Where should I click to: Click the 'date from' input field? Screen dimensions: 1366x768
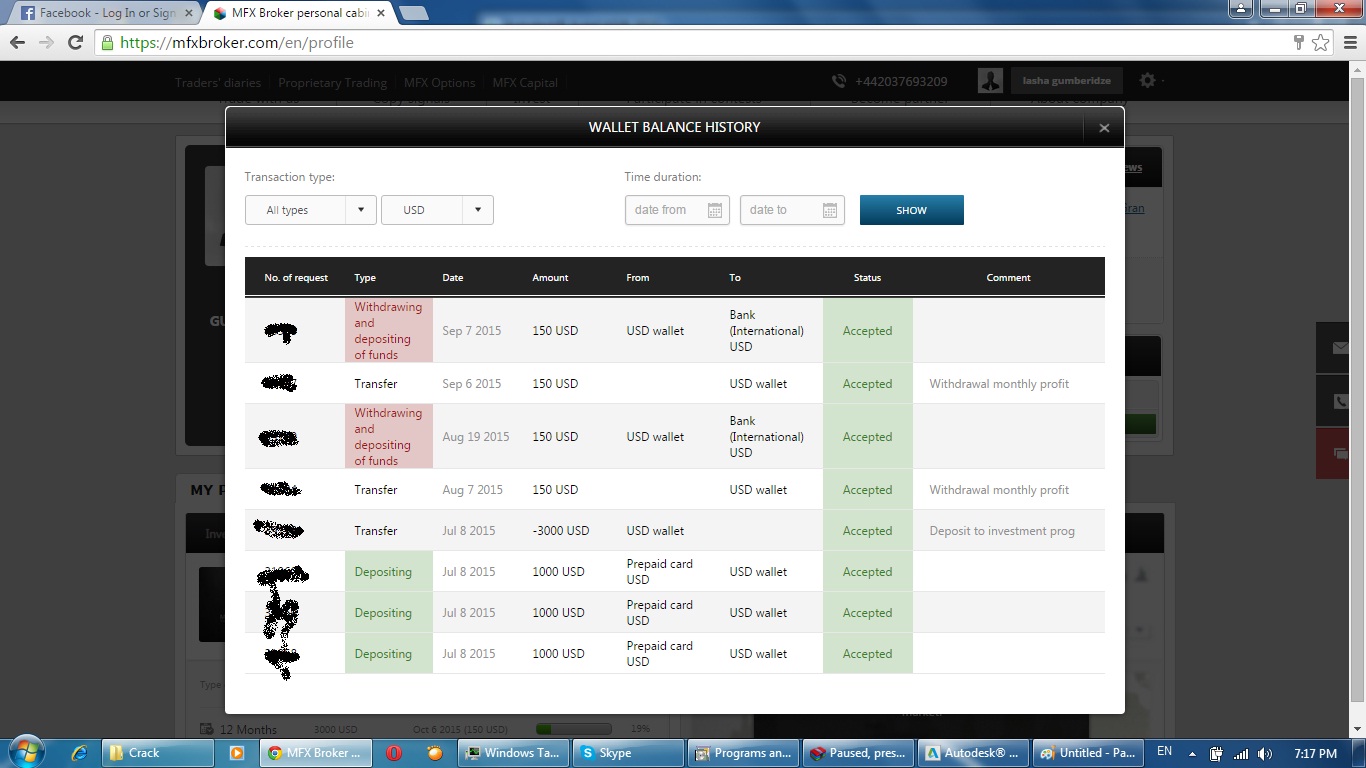click(664, 210)
